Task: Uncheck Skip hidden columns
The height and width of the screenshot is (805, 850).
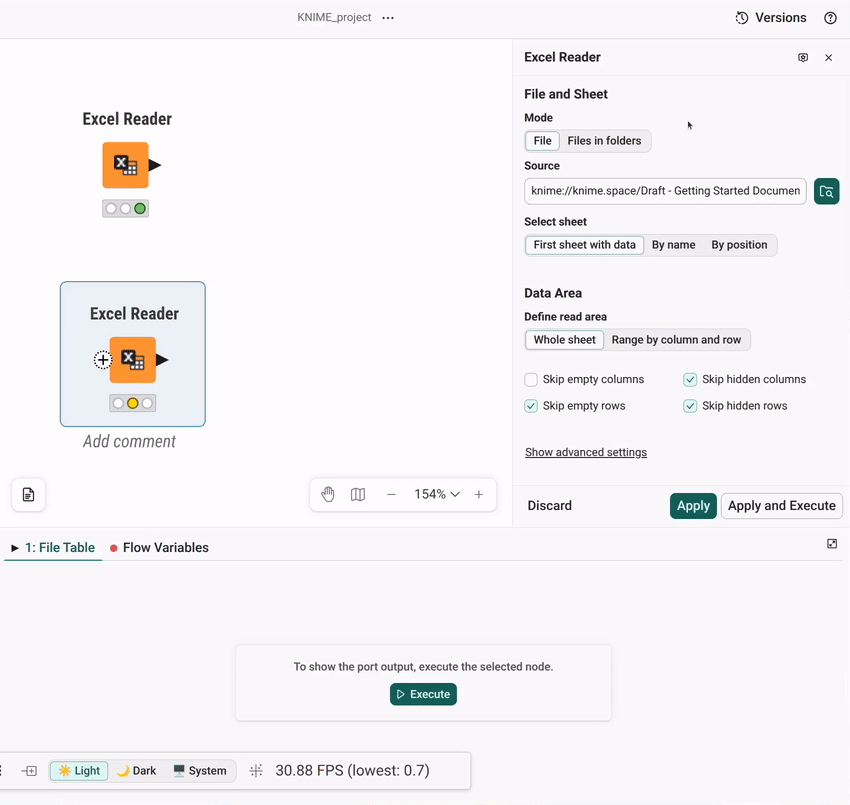Action: tap(690, 379)
